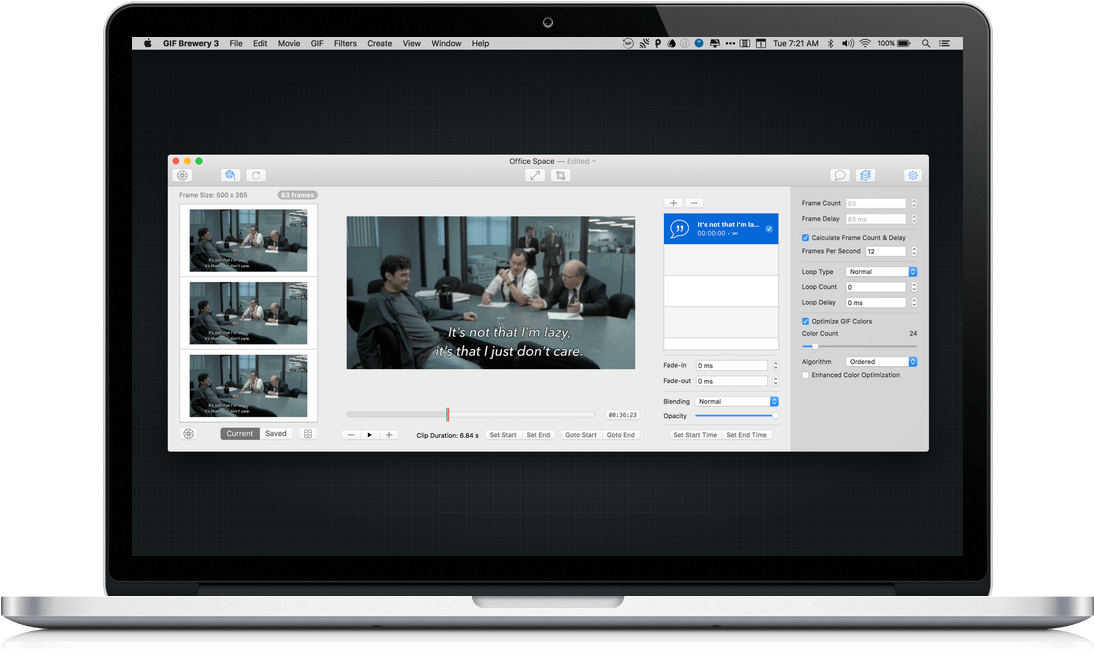This screenshot has height=654, width=1094.
Task: Expand the Algorithm dropdown set to Ordered
Action: coord(881,361)
